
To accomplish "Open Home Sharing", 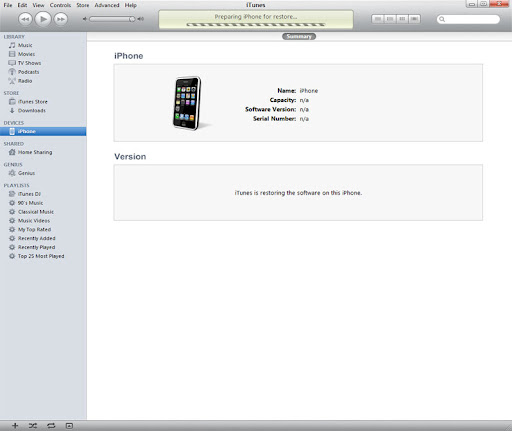I will (43, 152).
